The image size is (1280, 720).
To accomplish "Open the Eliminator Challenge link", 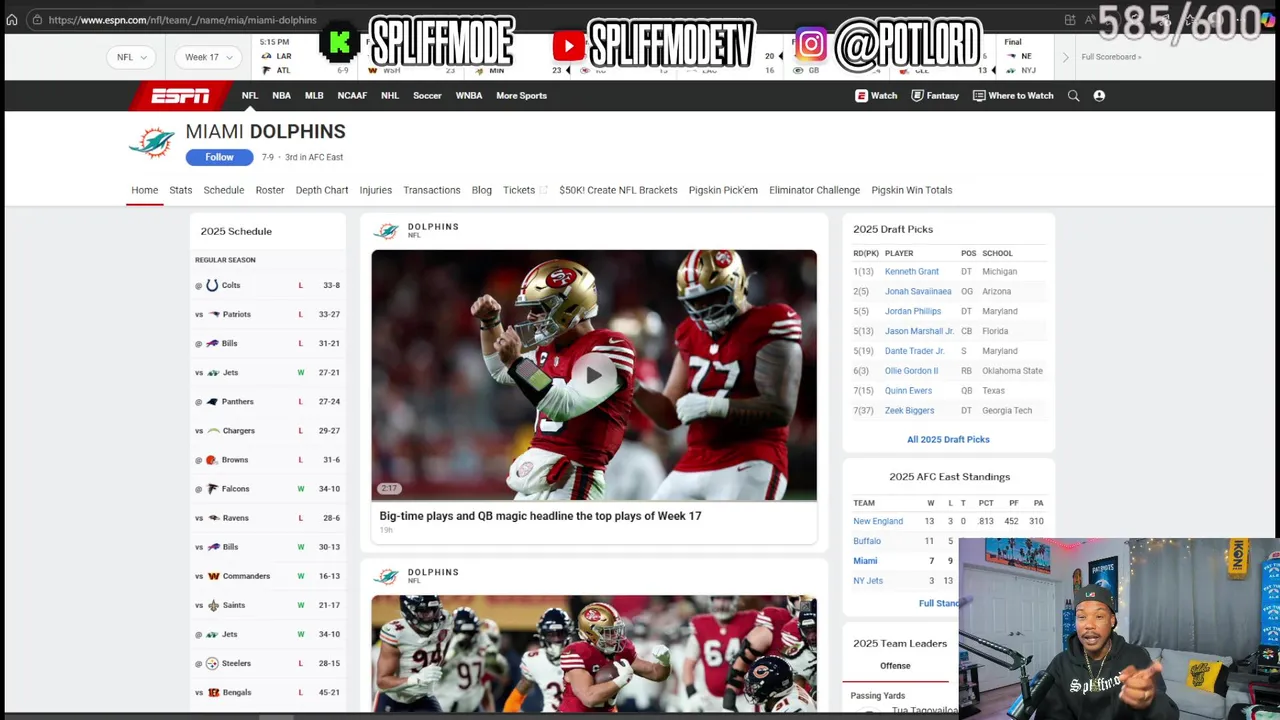I will tap(814, 190).
